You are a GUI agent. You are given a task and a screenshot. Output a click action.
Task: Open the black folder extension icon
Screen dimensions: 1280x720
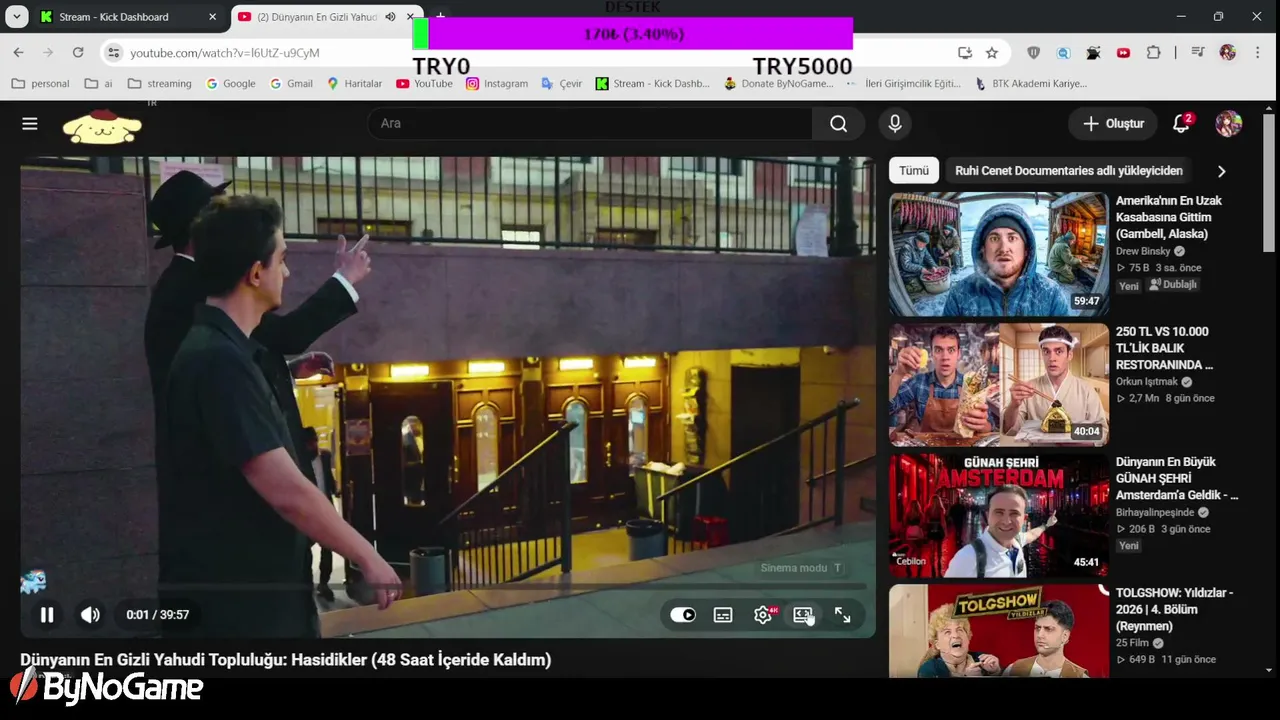click(x=1094, y=53)
